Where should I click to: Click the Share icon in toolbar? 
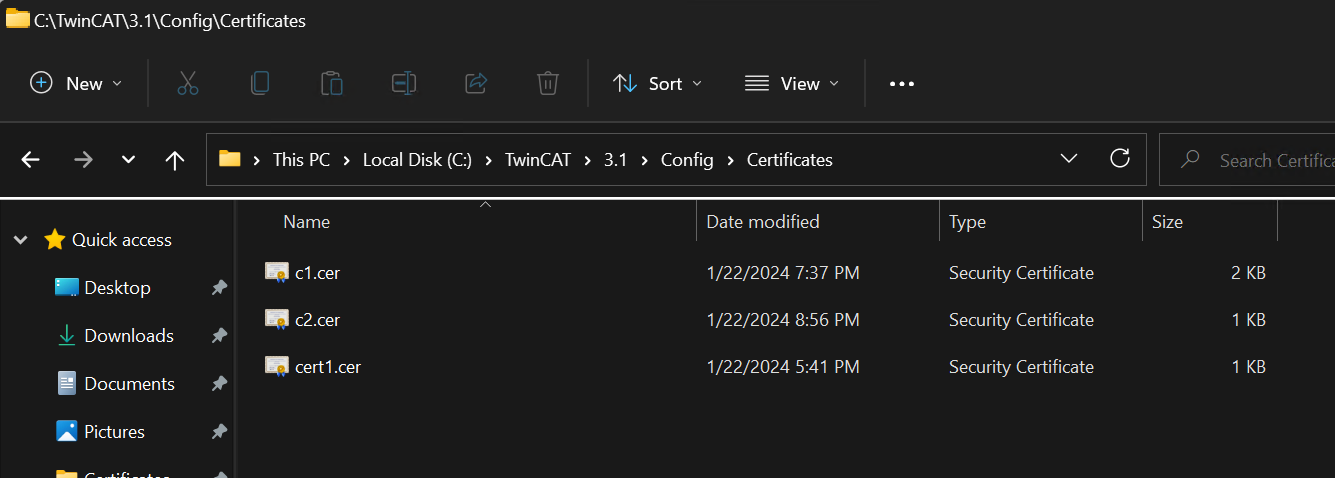[x=476, y=83]
